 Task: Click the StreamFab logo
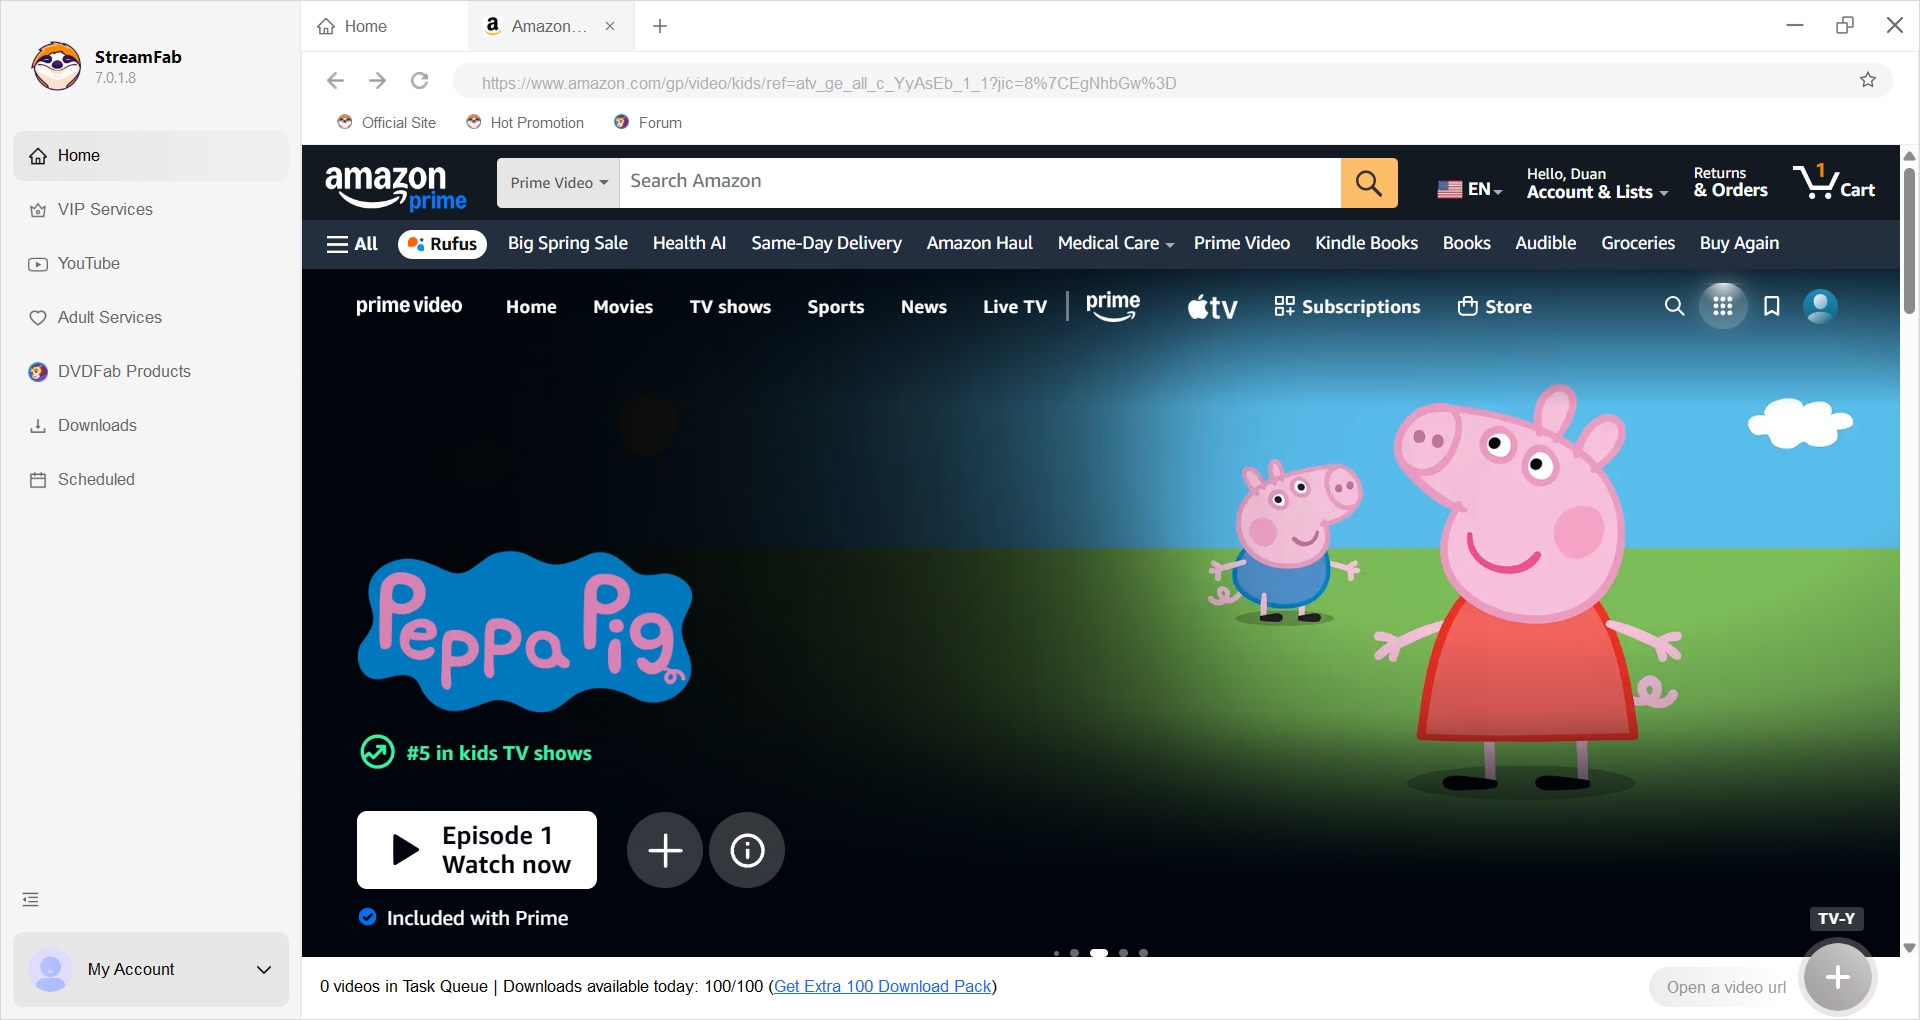(x=56, y=66)
